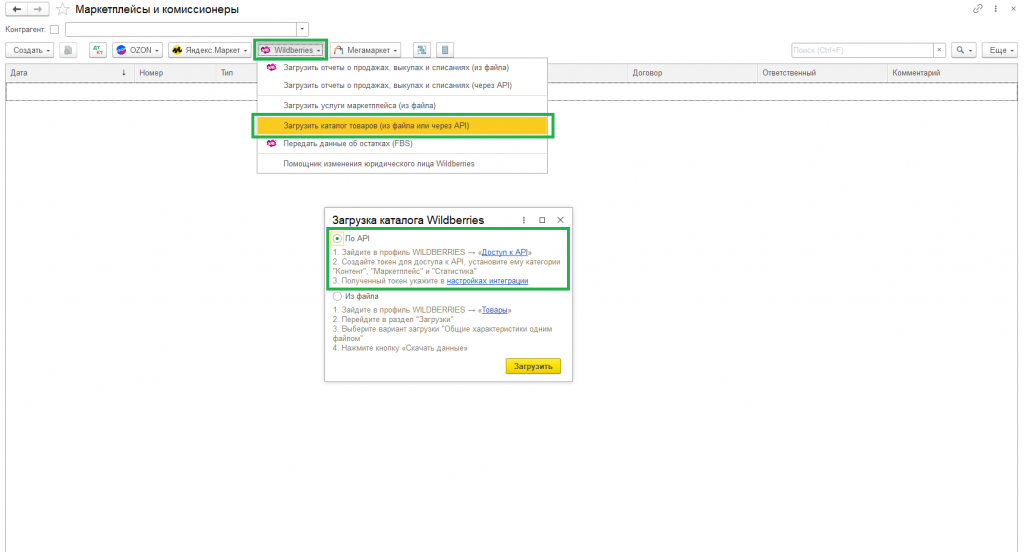Click the yellow Загрузить button
The image size is (1024, 552).
pos(533,366)
